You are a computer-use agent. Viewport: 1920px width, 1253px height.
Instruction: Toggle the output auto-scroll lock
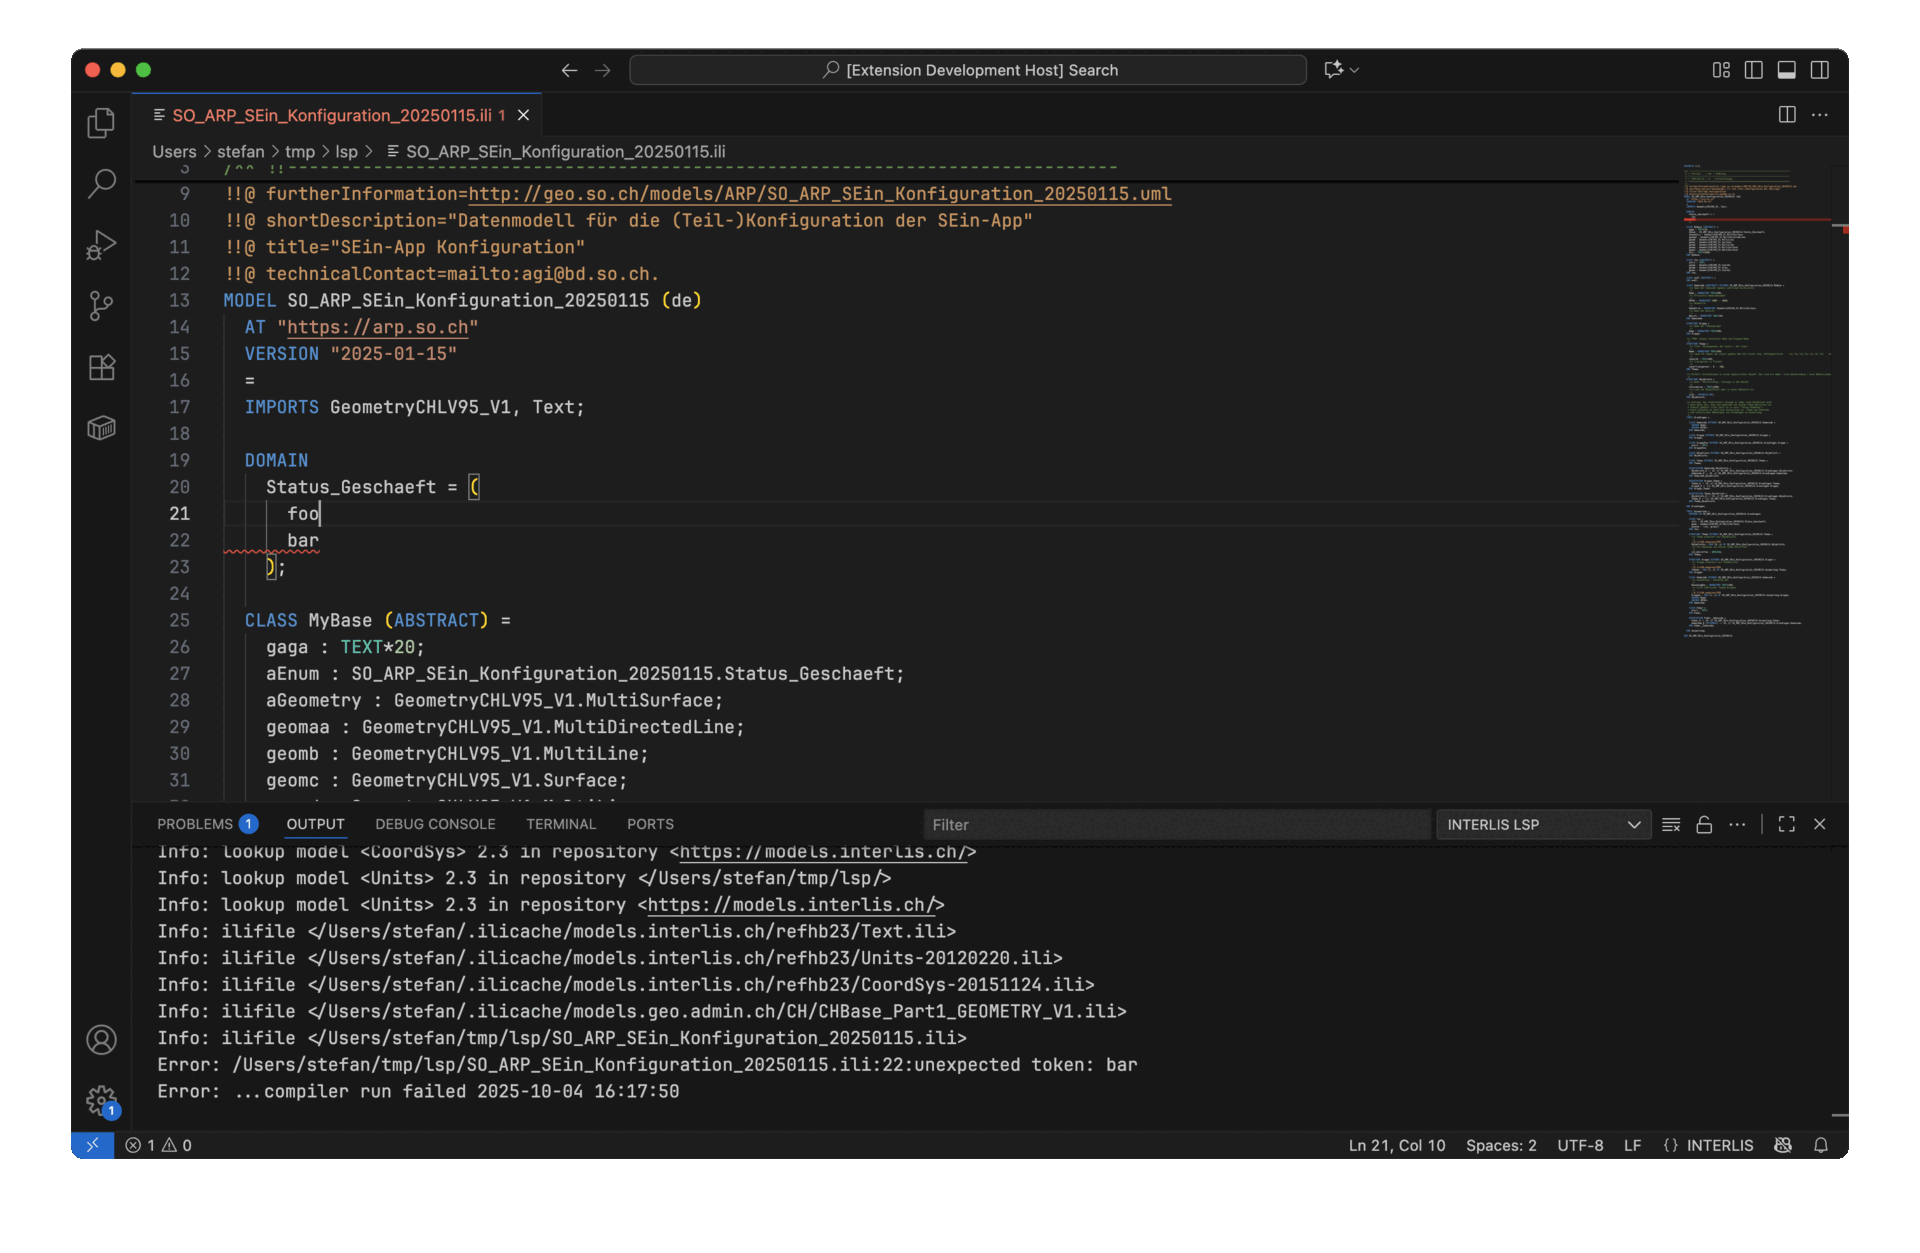(x=1704, y=824)
